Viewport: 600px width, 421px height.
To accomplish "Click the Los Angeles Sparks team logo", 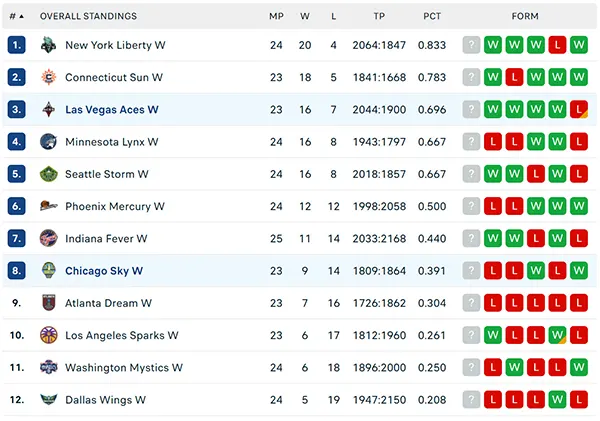I will [49, 335].
